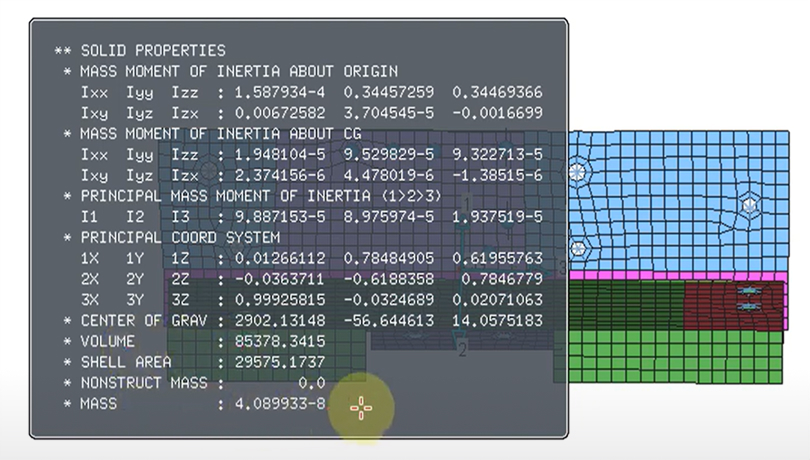This screenshot has width=810, height=460.
Task: Select the right-side bolt hole in blue mesh
Action: 749,206
